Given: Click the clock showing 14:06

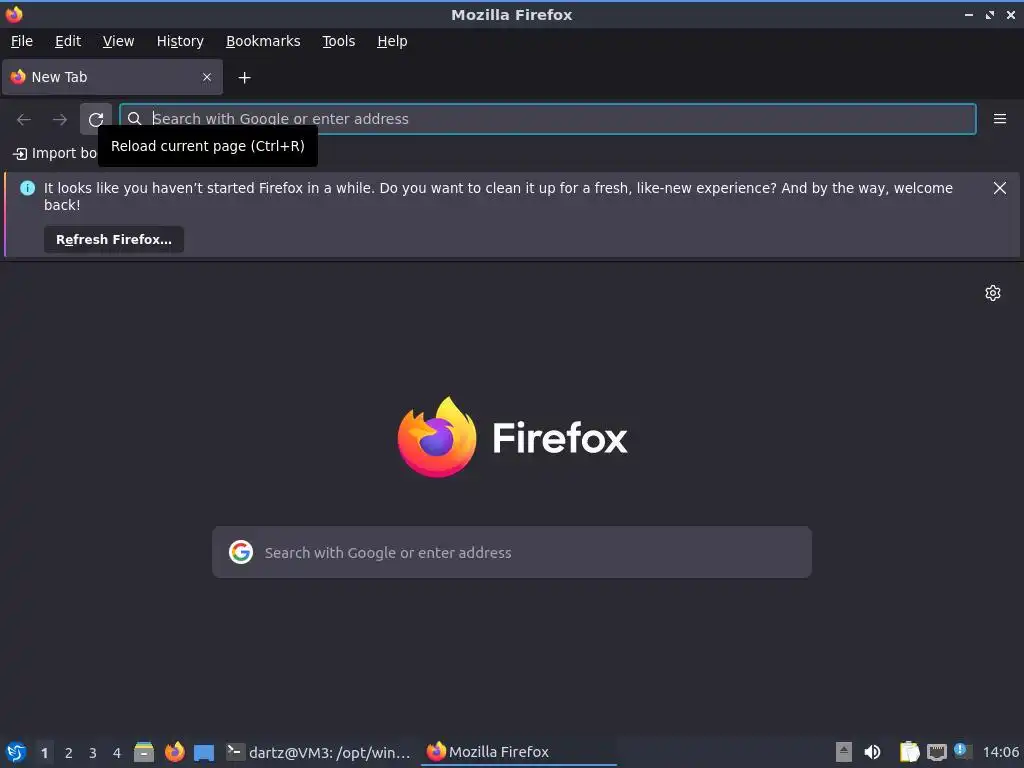Looking at the screenshot, I should pos(1000,752).
